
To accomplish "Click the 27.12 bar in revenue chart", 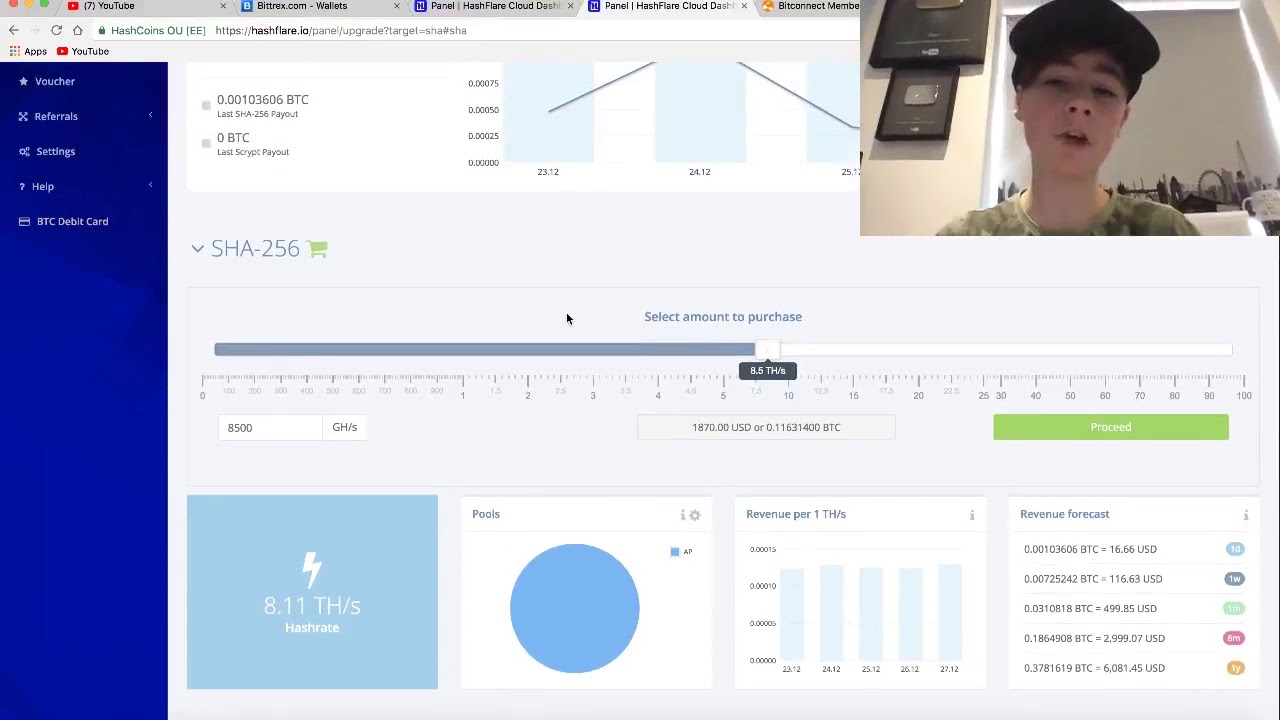I will tap(949, 612).
